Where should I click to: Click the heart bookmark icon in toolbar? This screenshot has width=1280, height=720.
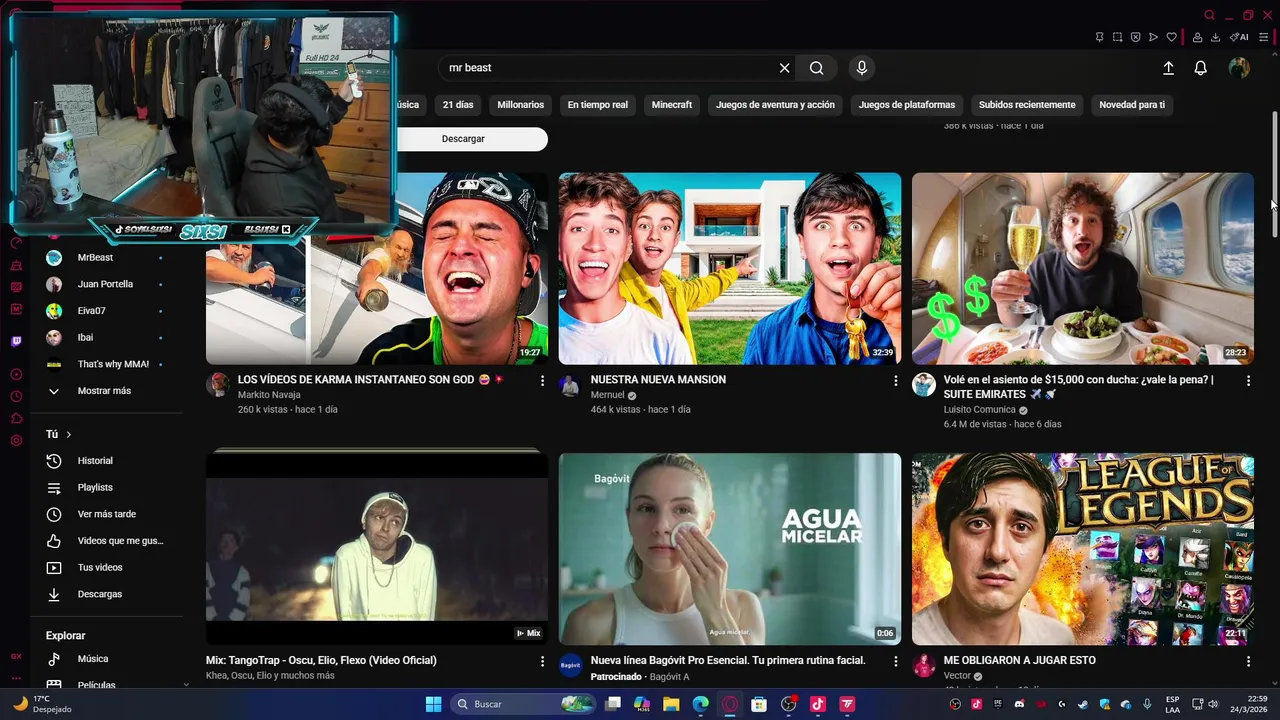pos(1172,37)
